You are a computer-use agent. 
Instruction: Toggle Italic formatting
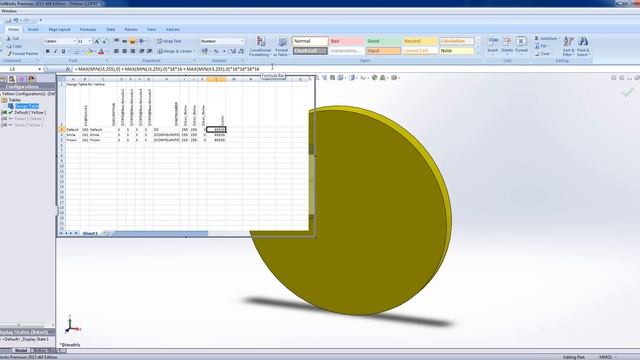[55, 51]
